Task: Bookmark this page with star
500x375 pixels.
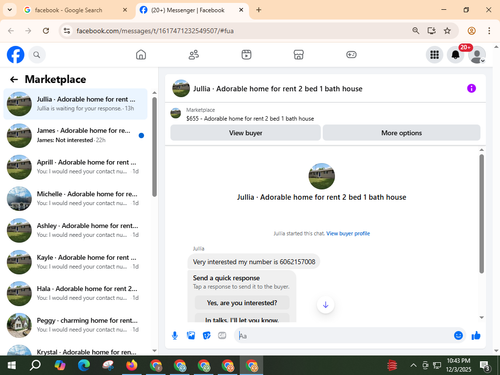Action: tap(447, 31)
